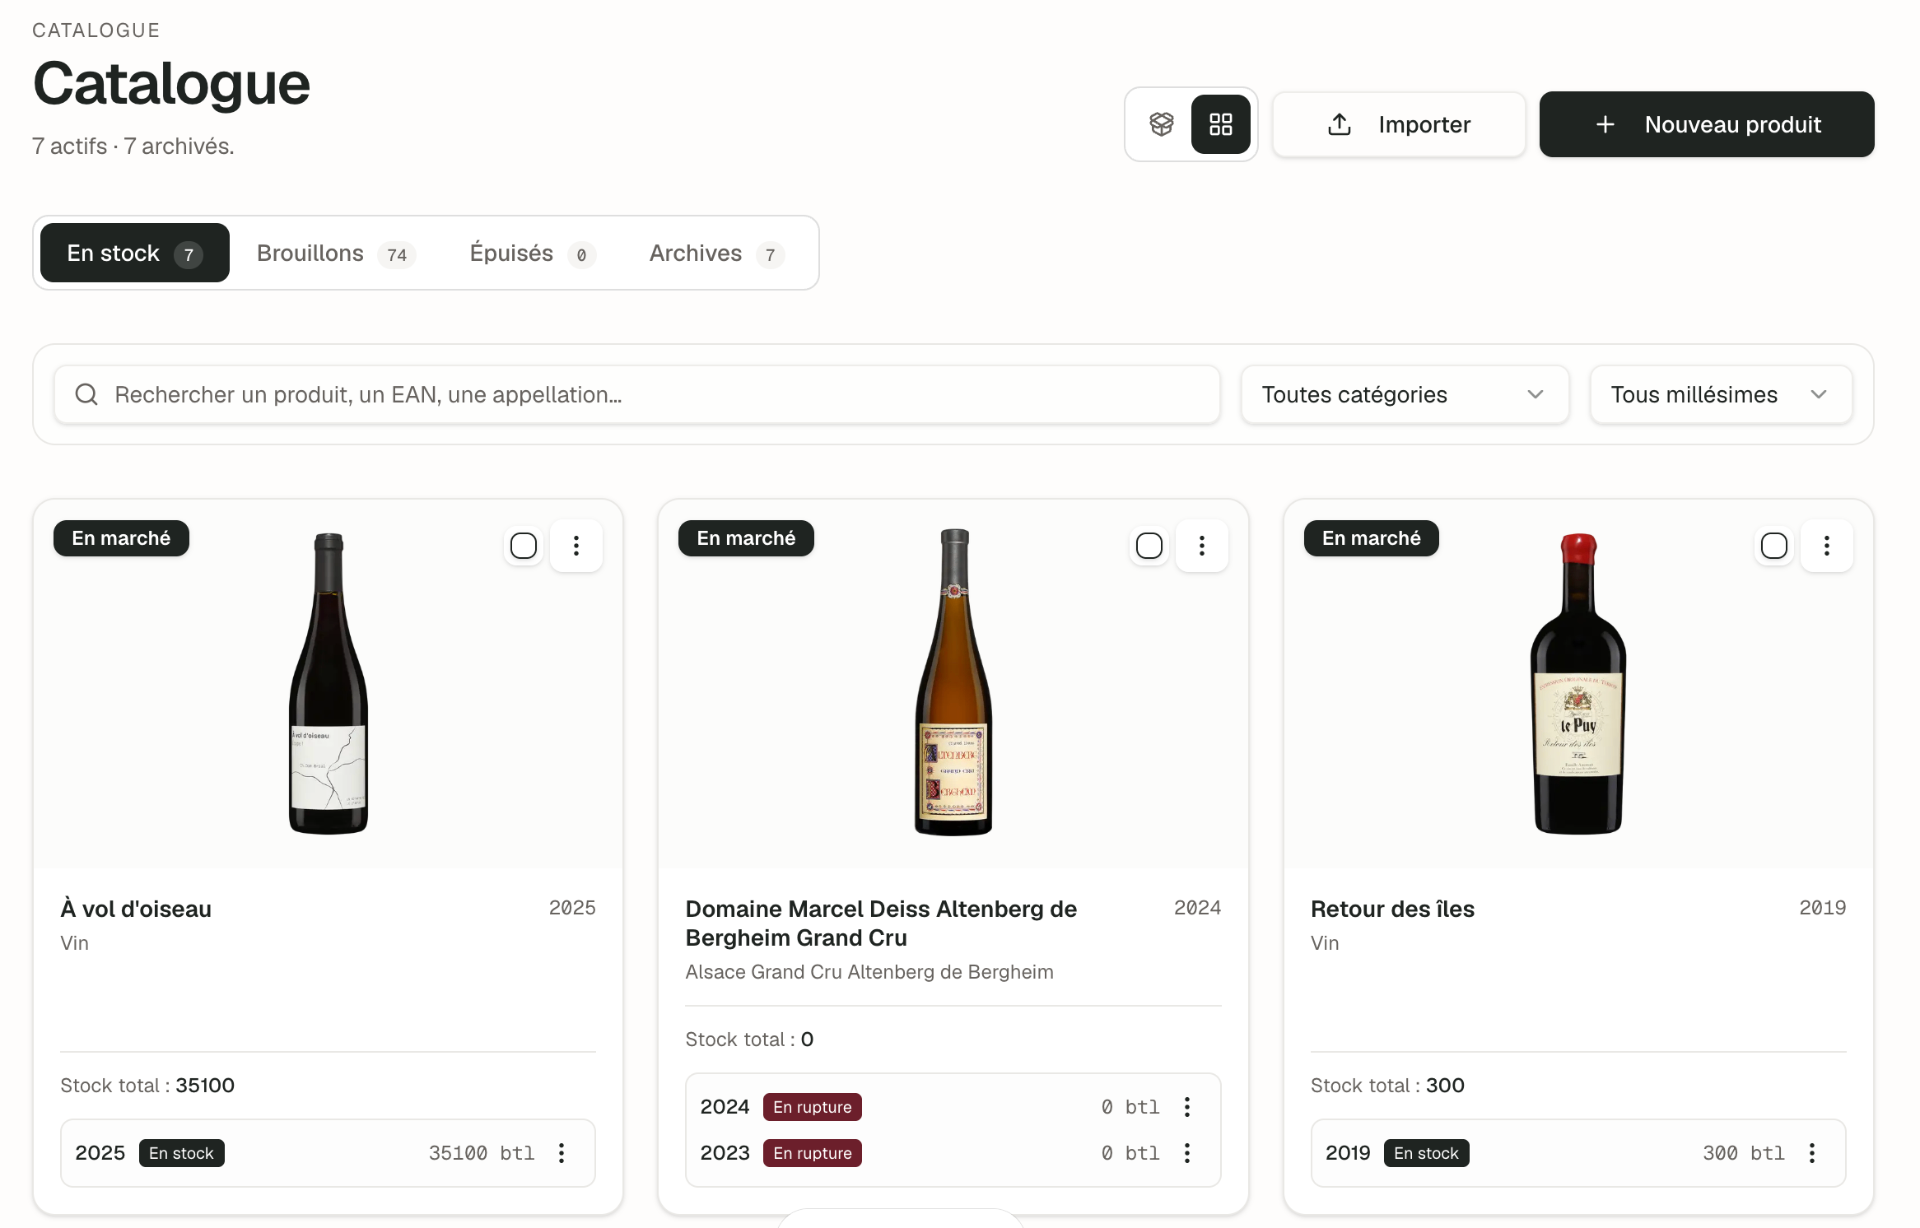Click Stock total : 300 text
1920x1228 pixels.
1387,1085
